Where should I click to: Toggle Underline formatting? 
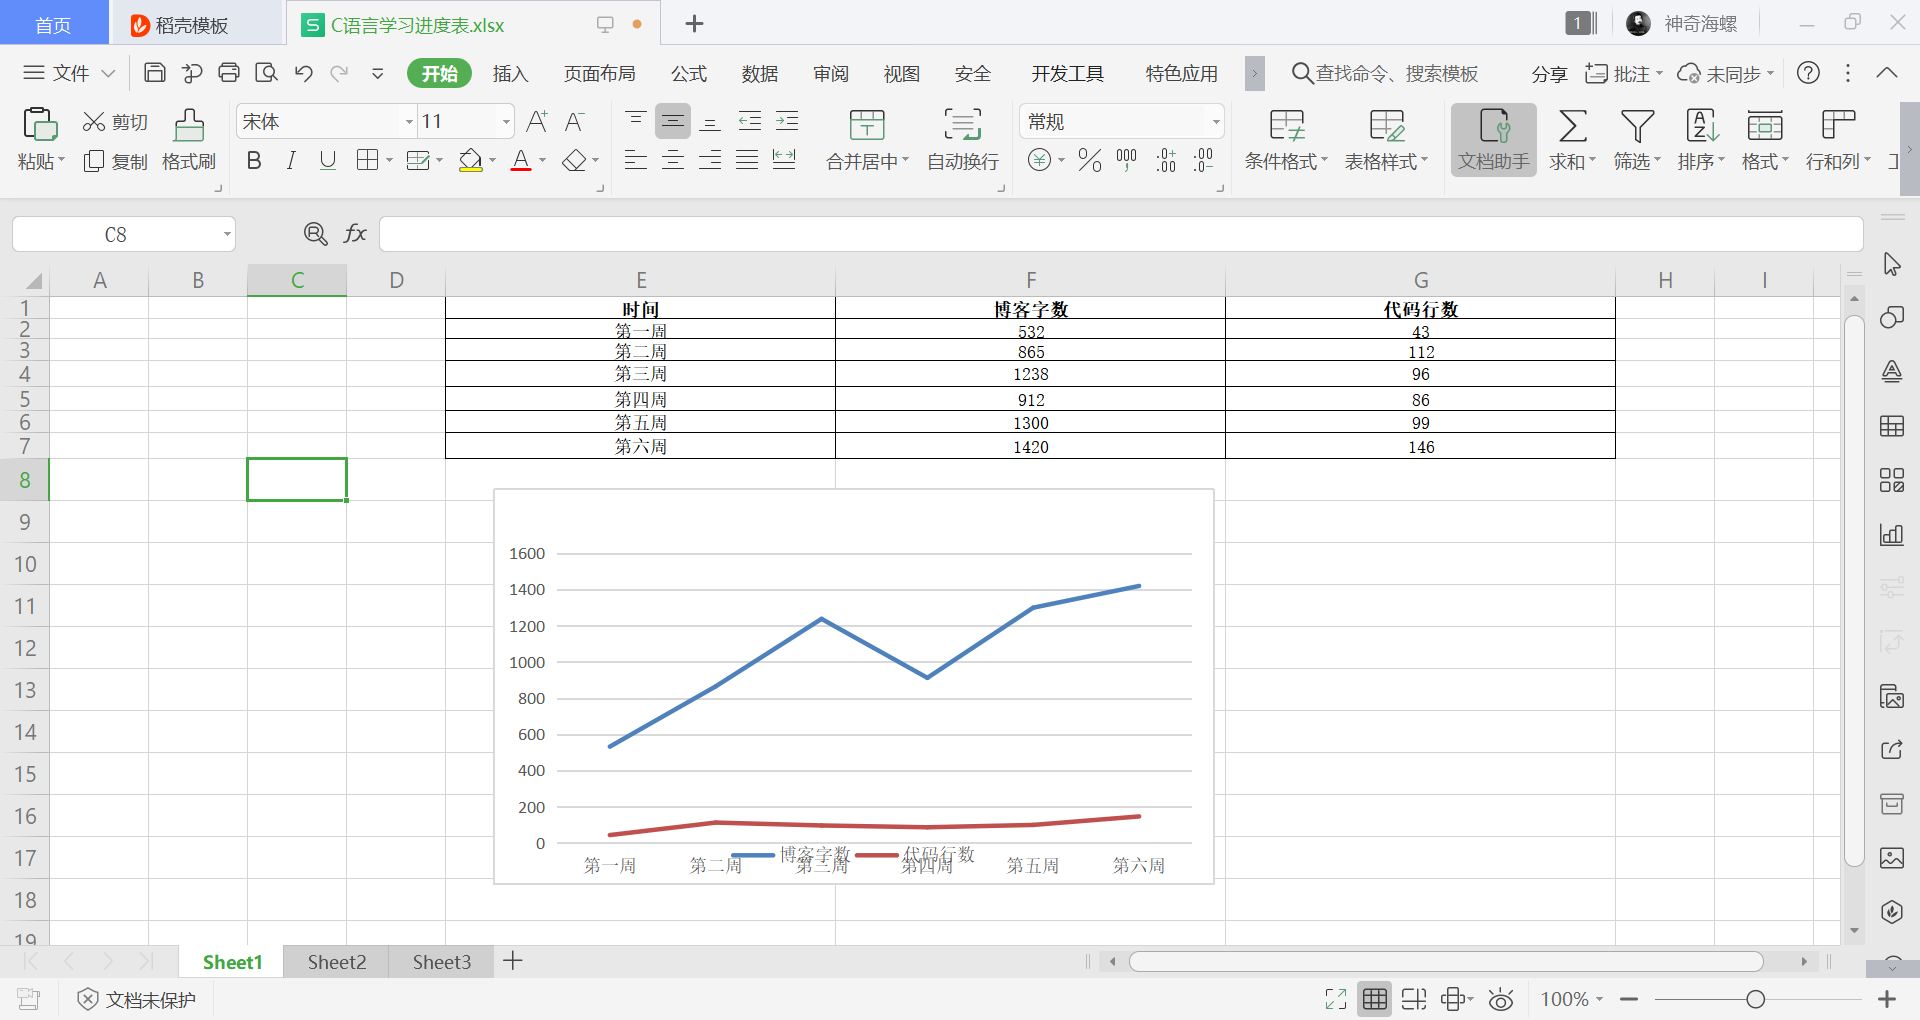pyautogui.click(x=328, y=161)
